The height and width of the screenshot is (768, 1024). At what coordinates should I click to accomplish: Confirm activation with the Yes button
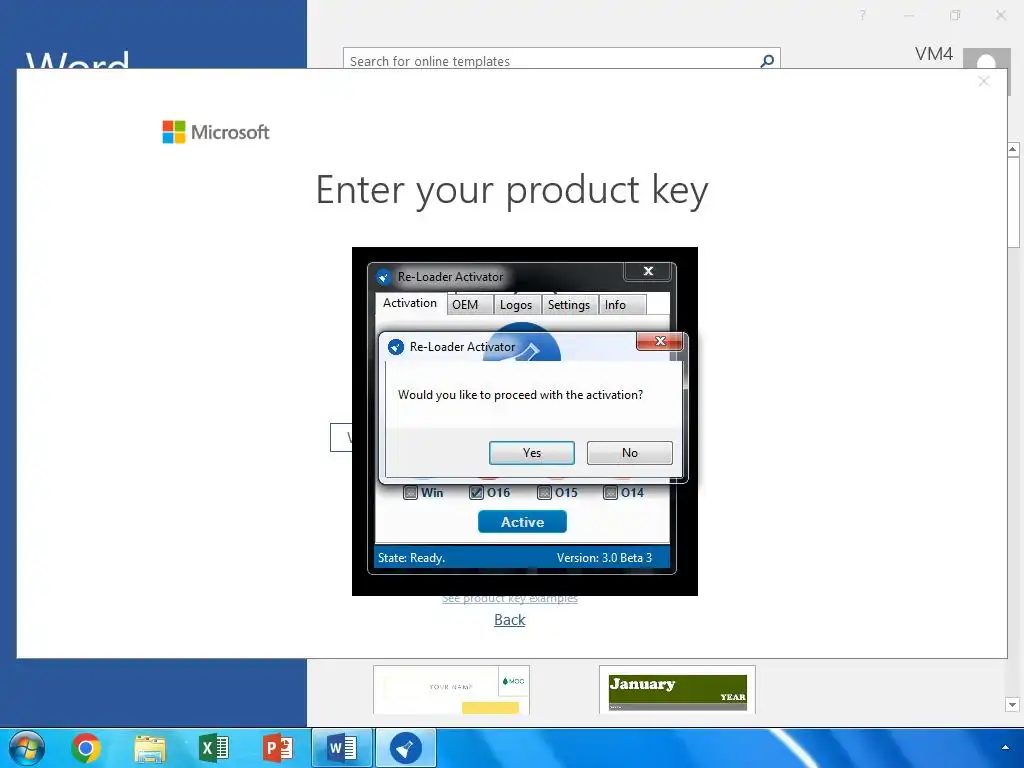pyautogui.click(x=532, y=453)
